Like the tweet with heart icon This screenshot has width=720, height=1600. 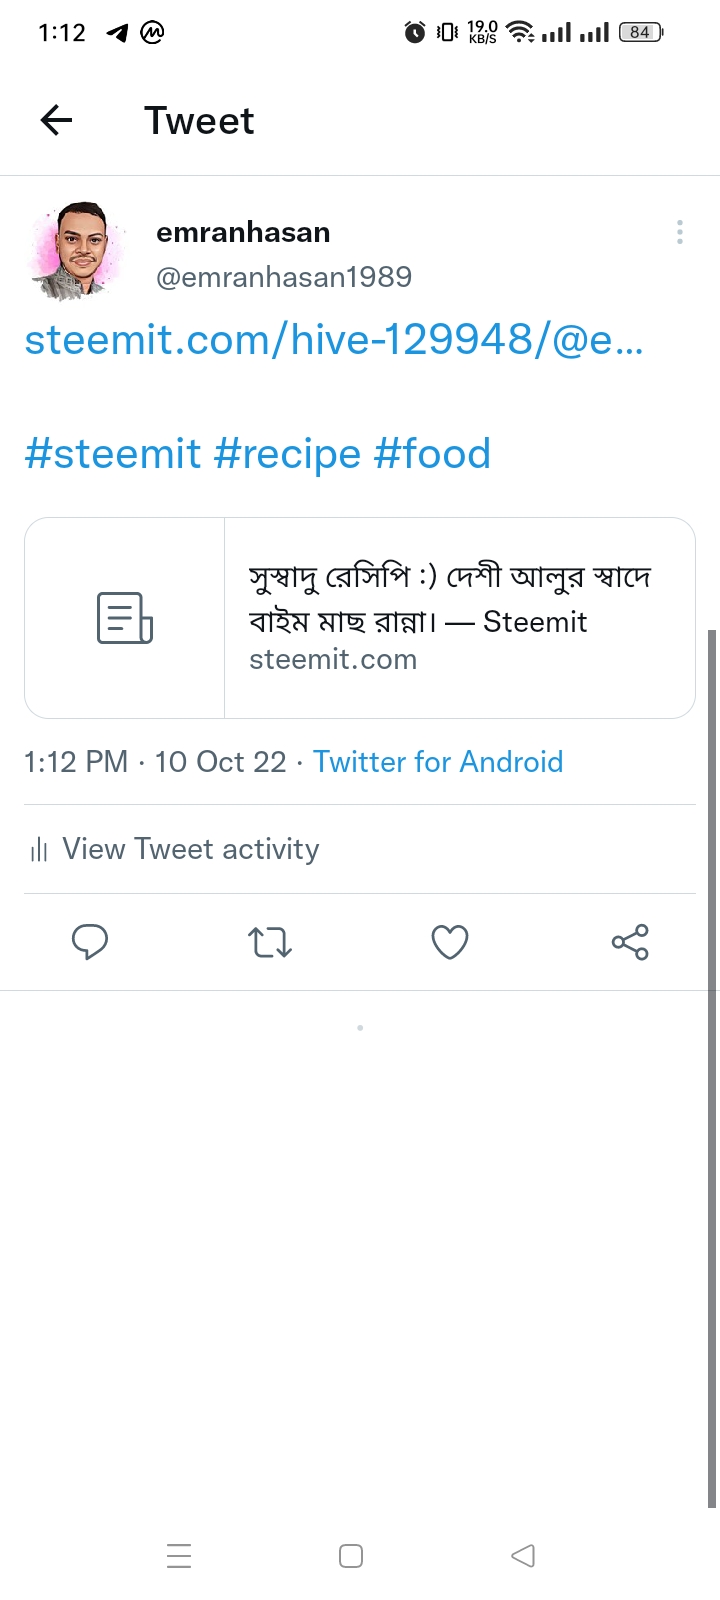450,942
